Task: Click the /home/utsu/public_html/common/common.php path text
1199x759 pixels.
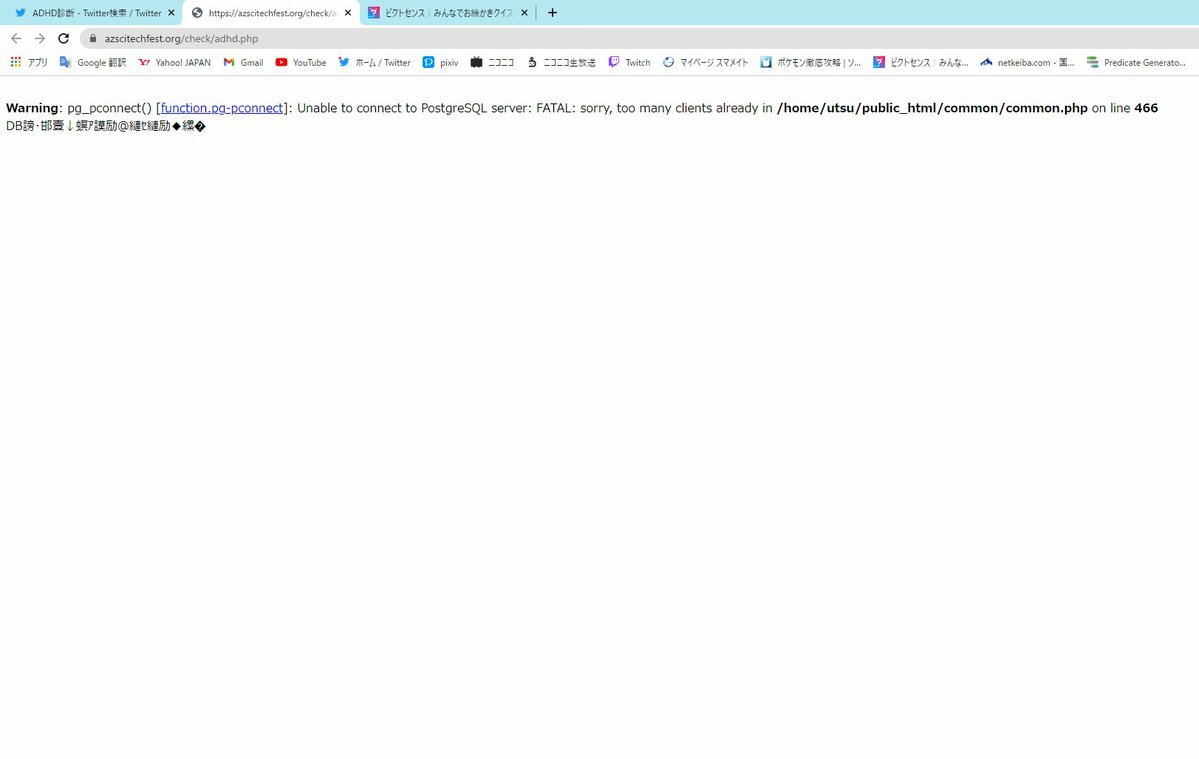Action: (932, 109)
